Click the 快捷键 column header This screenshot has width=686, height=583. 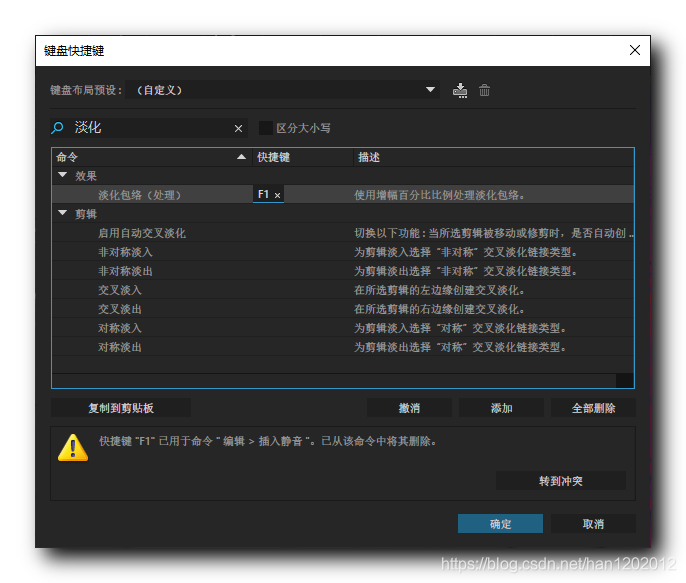tap(303, 157)
